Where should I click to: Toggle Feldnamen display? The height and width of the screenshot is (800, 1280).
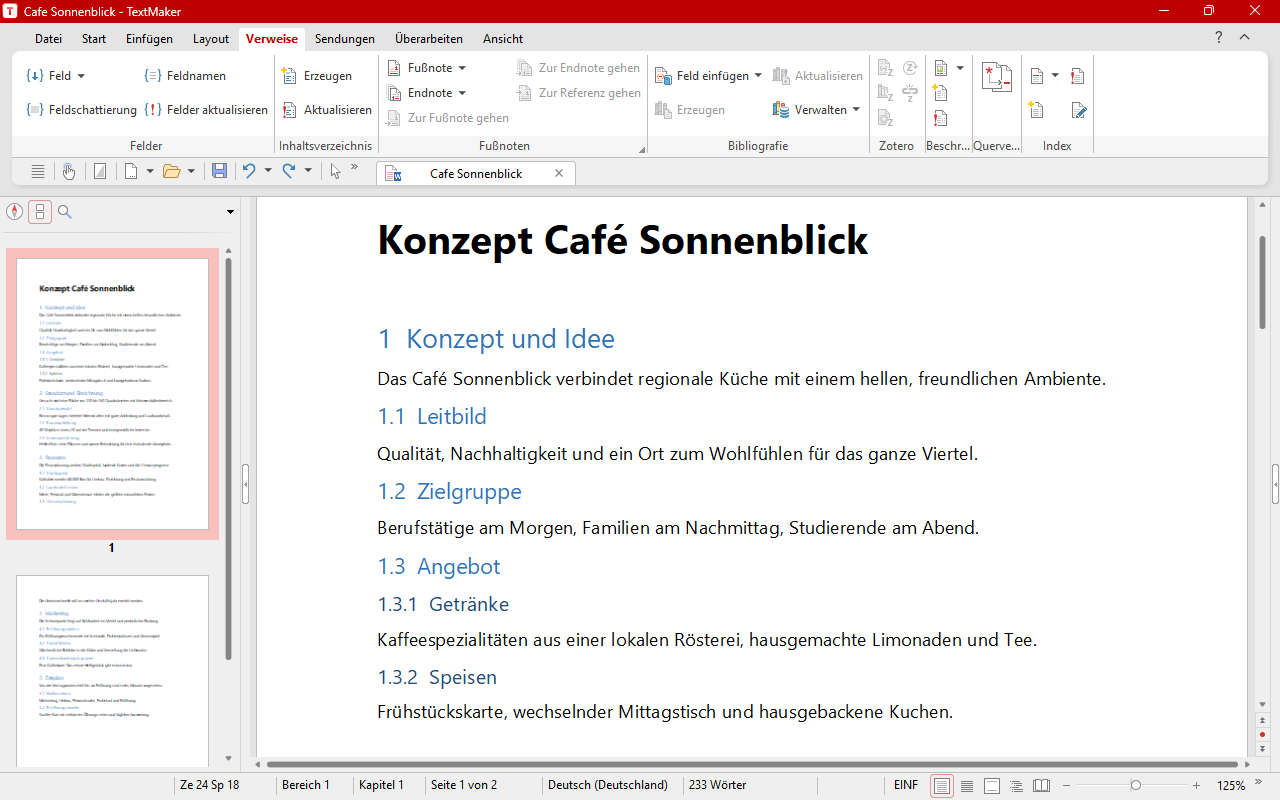tap(185, 76)
